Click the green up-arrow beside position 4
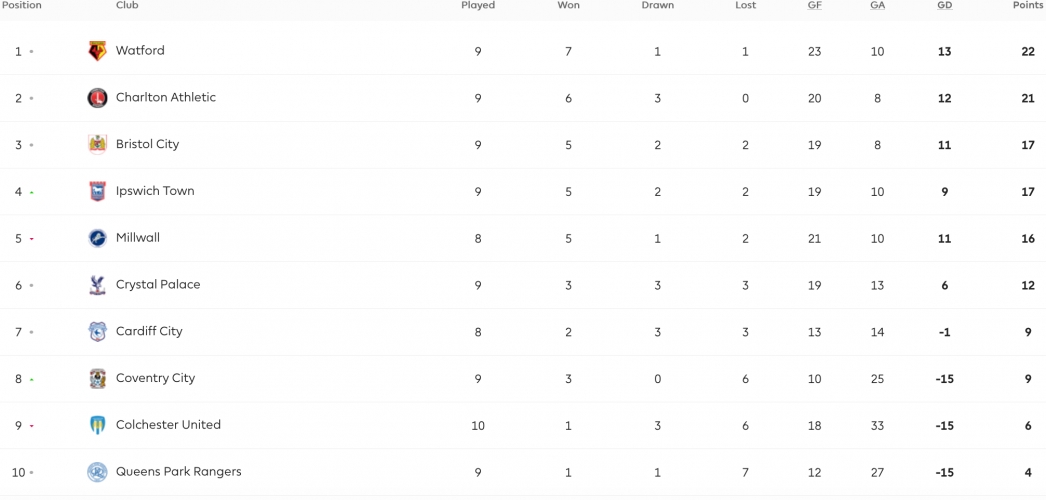Image resolution: width=1046 pixels, height=500 pixels. point(31,193)
